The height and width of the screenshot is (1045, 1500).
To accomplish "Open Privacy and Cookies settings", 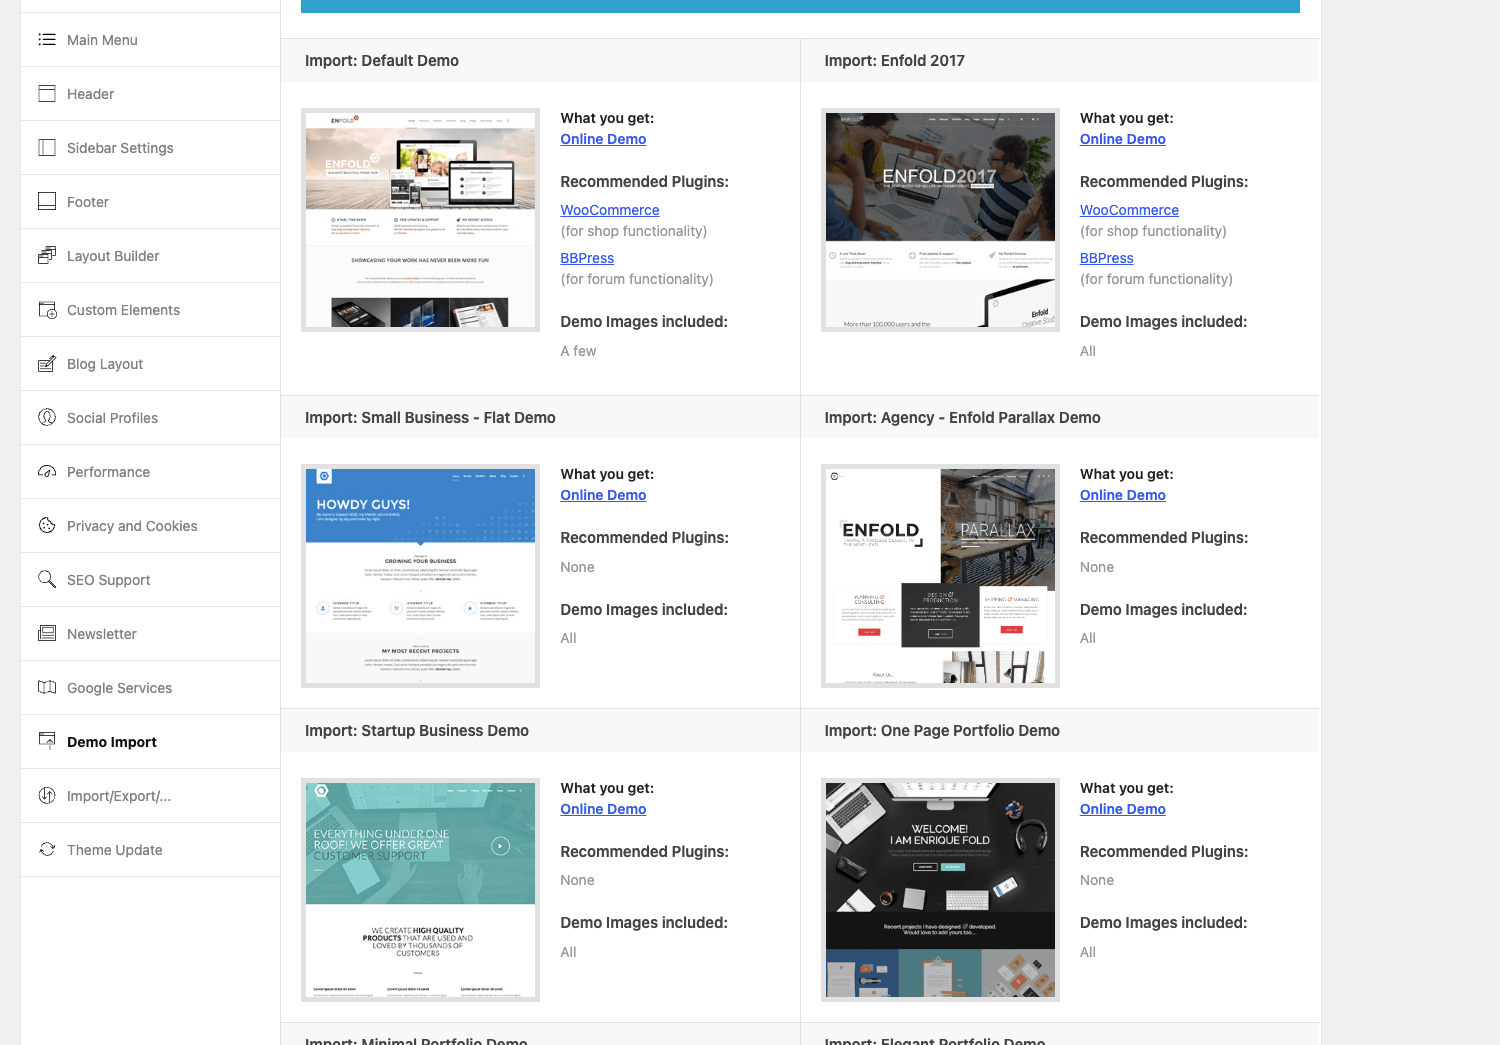I will coord(150,526).
